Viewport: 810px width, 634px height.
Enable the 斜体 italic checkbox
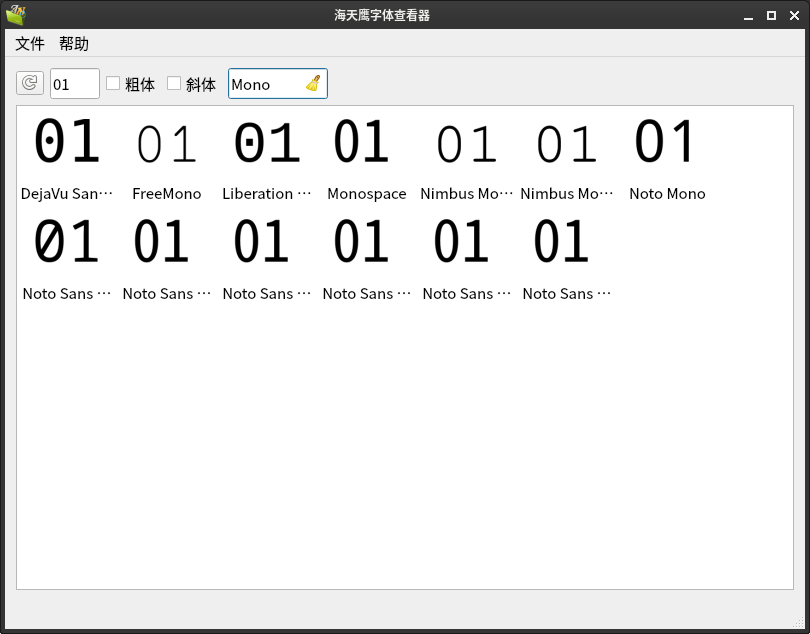click(174, 83)
